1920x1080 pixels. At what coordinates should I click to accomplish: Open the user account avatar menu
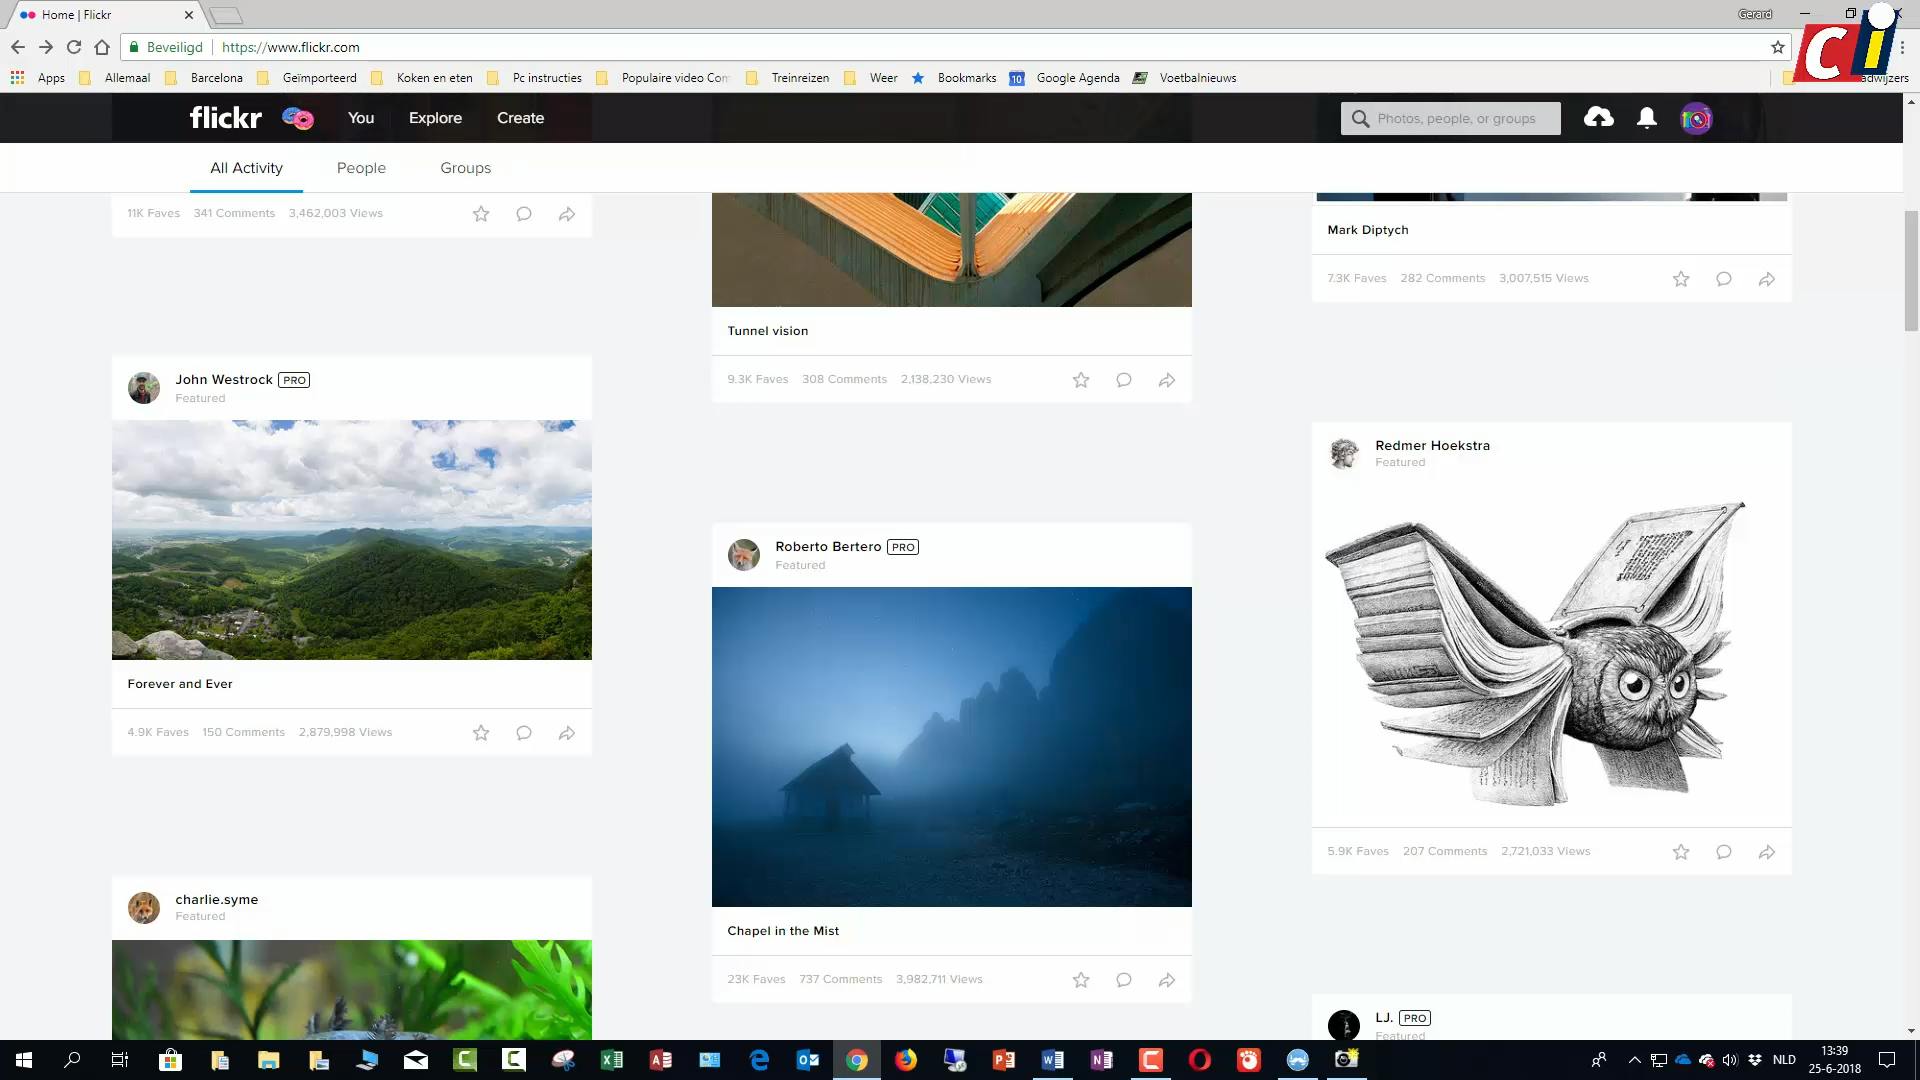pos(1696,119)
